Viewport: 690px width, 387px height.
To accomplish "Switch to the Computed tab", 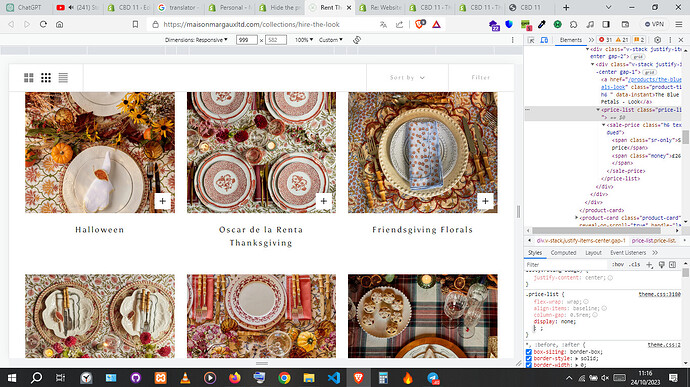I will click(x=563, y=253).
